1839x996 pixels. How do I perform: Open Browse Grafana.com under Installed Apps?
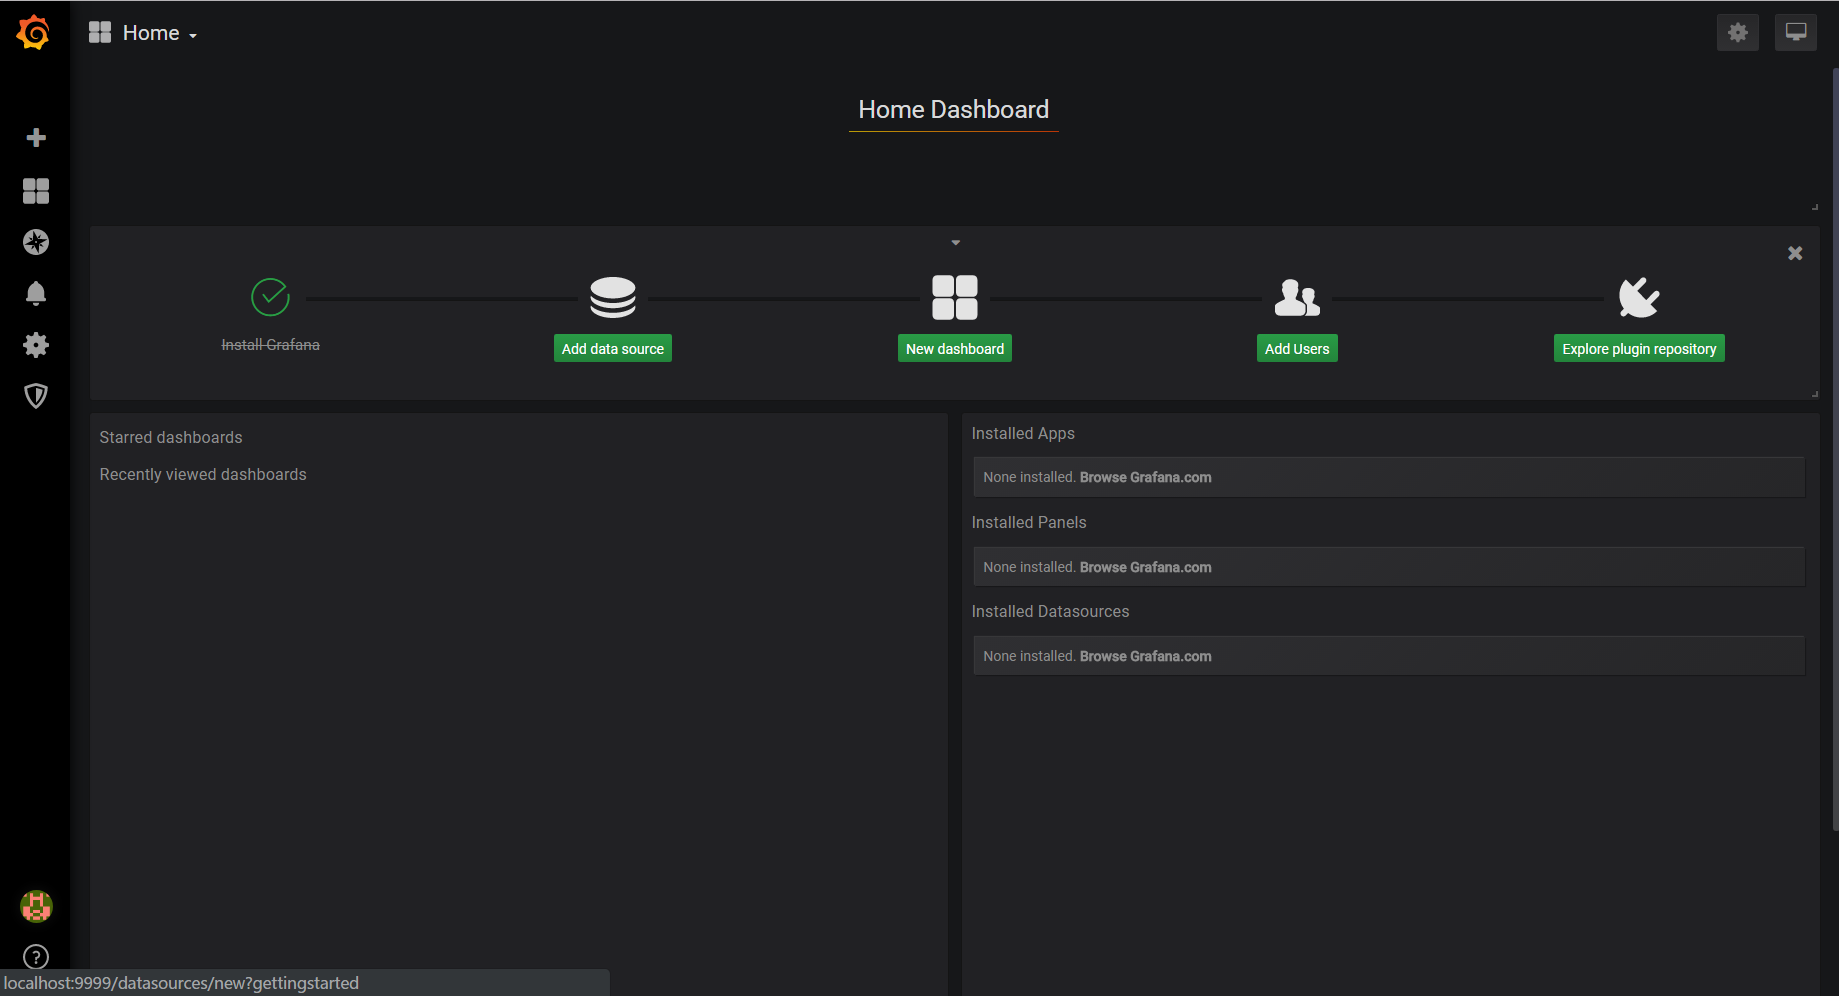(x=1145, y=477)
